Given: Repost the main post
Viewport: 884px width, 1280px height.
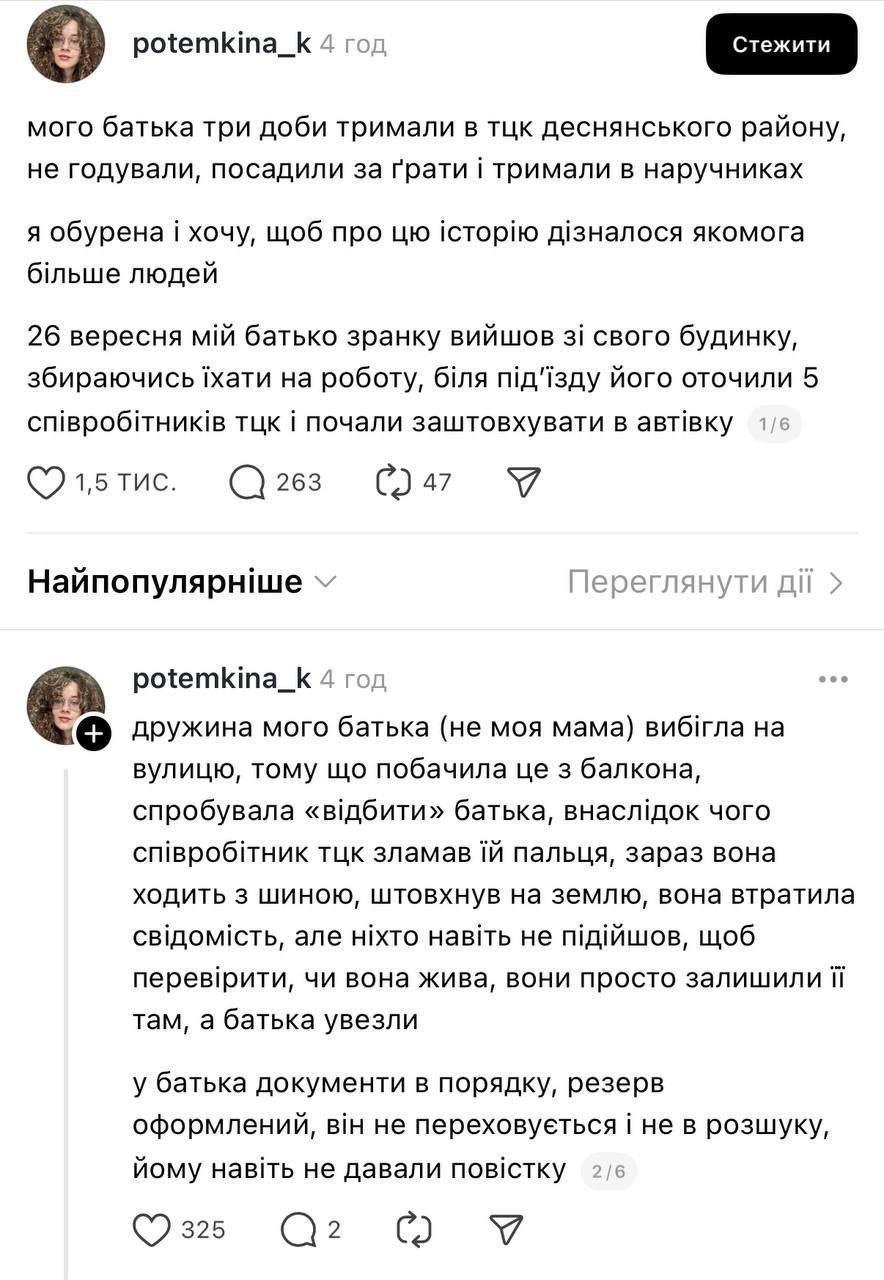Looking at the screenshot, I should [394, 483].
